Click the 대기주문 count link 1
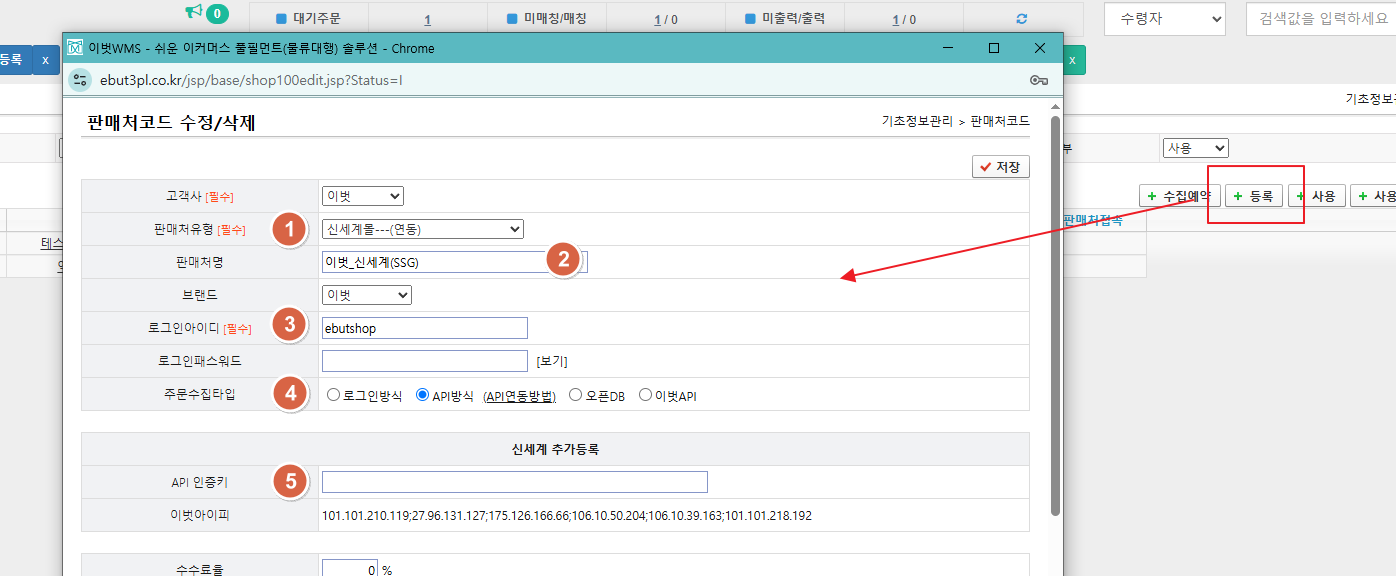1396x576 pixels. coord(427,19)
